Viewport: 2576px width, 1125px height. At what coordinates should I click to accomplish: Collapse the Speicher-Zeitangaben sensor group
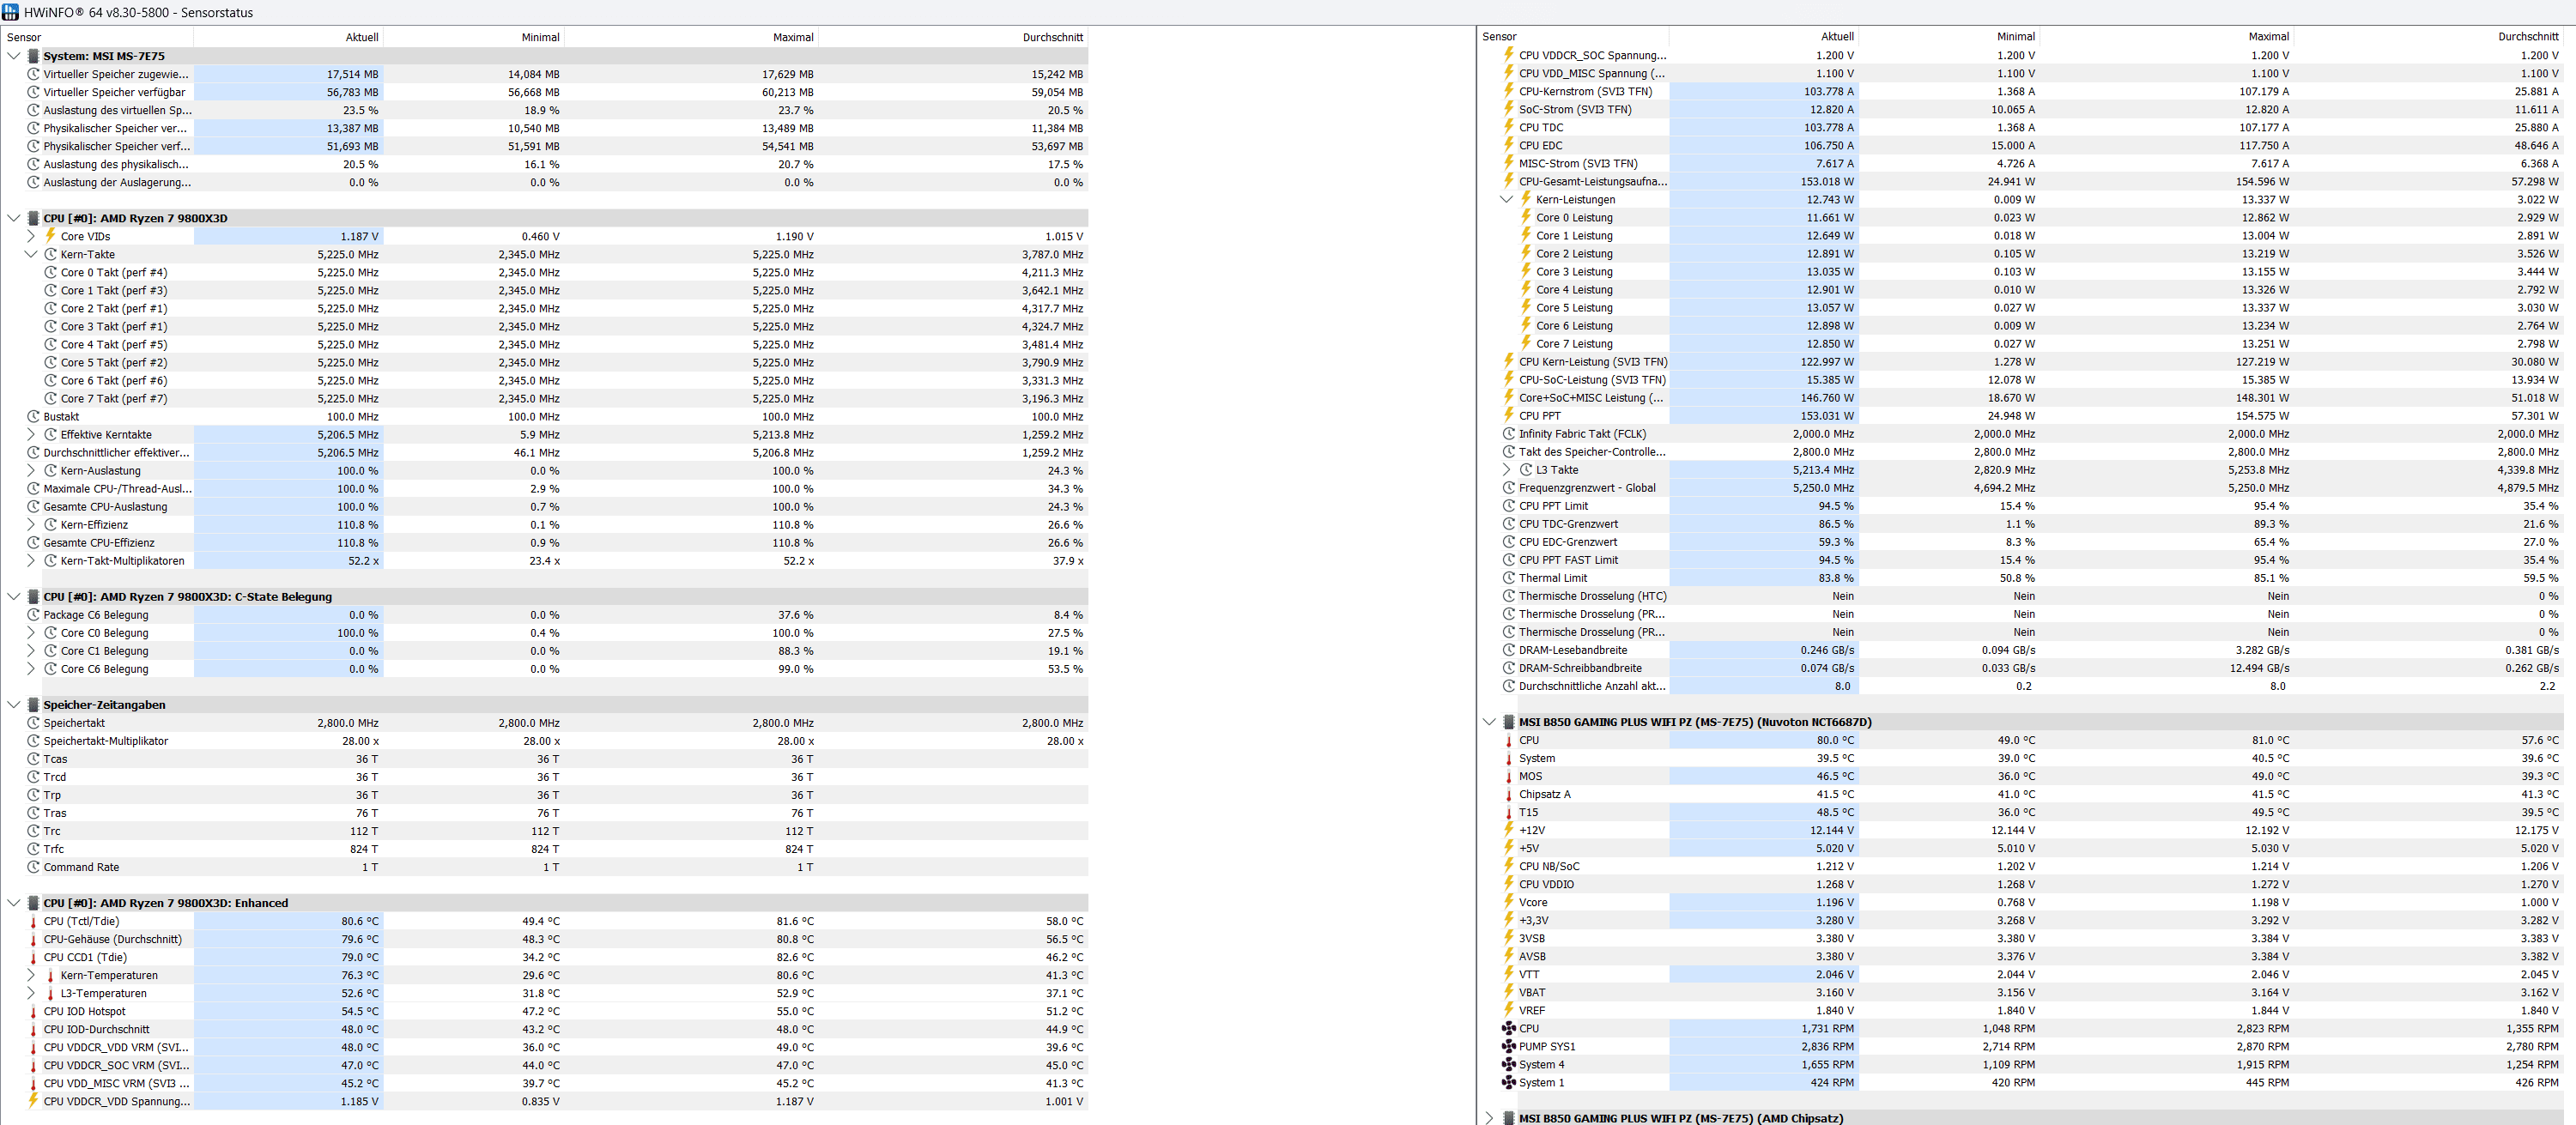[14, 704]
